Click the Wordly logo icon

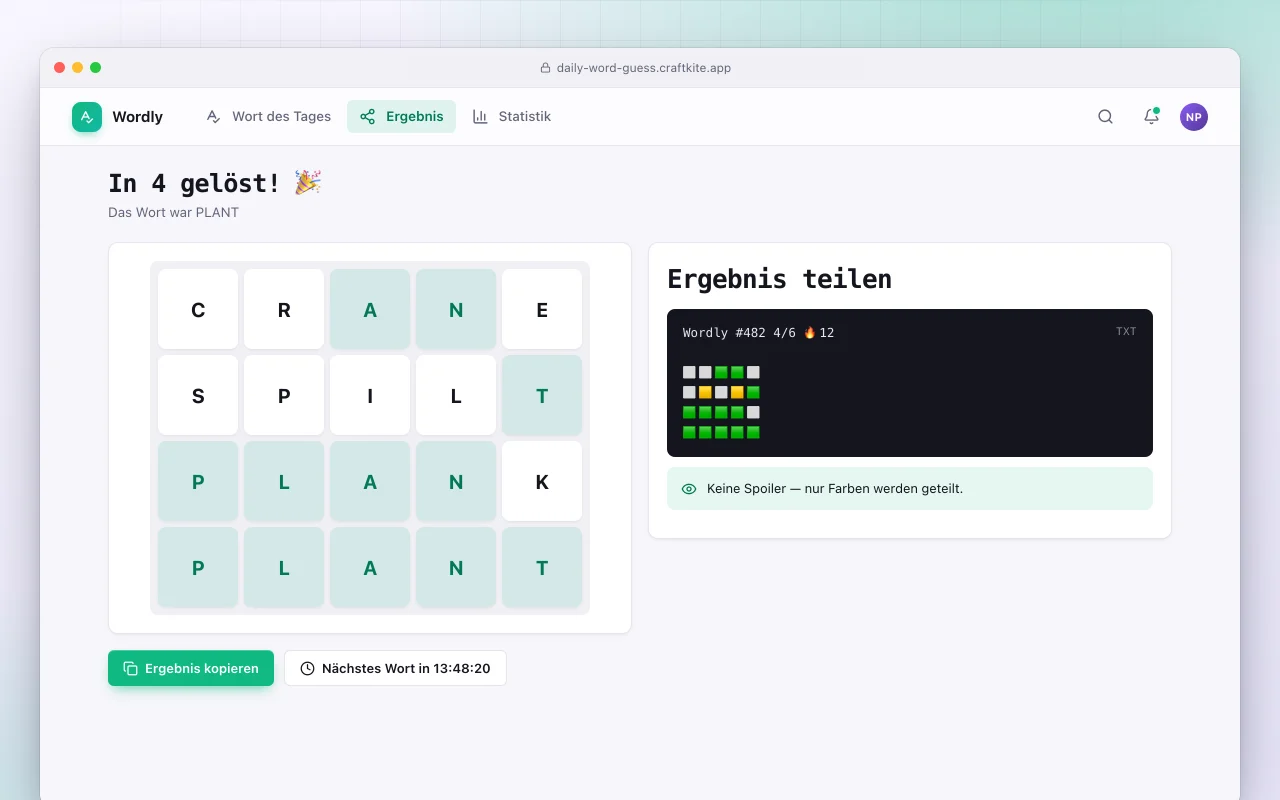[87, 117]
